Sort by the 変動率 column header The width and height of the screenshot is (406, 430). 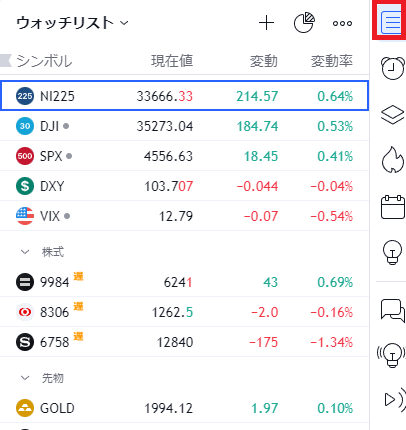(332, 61)
